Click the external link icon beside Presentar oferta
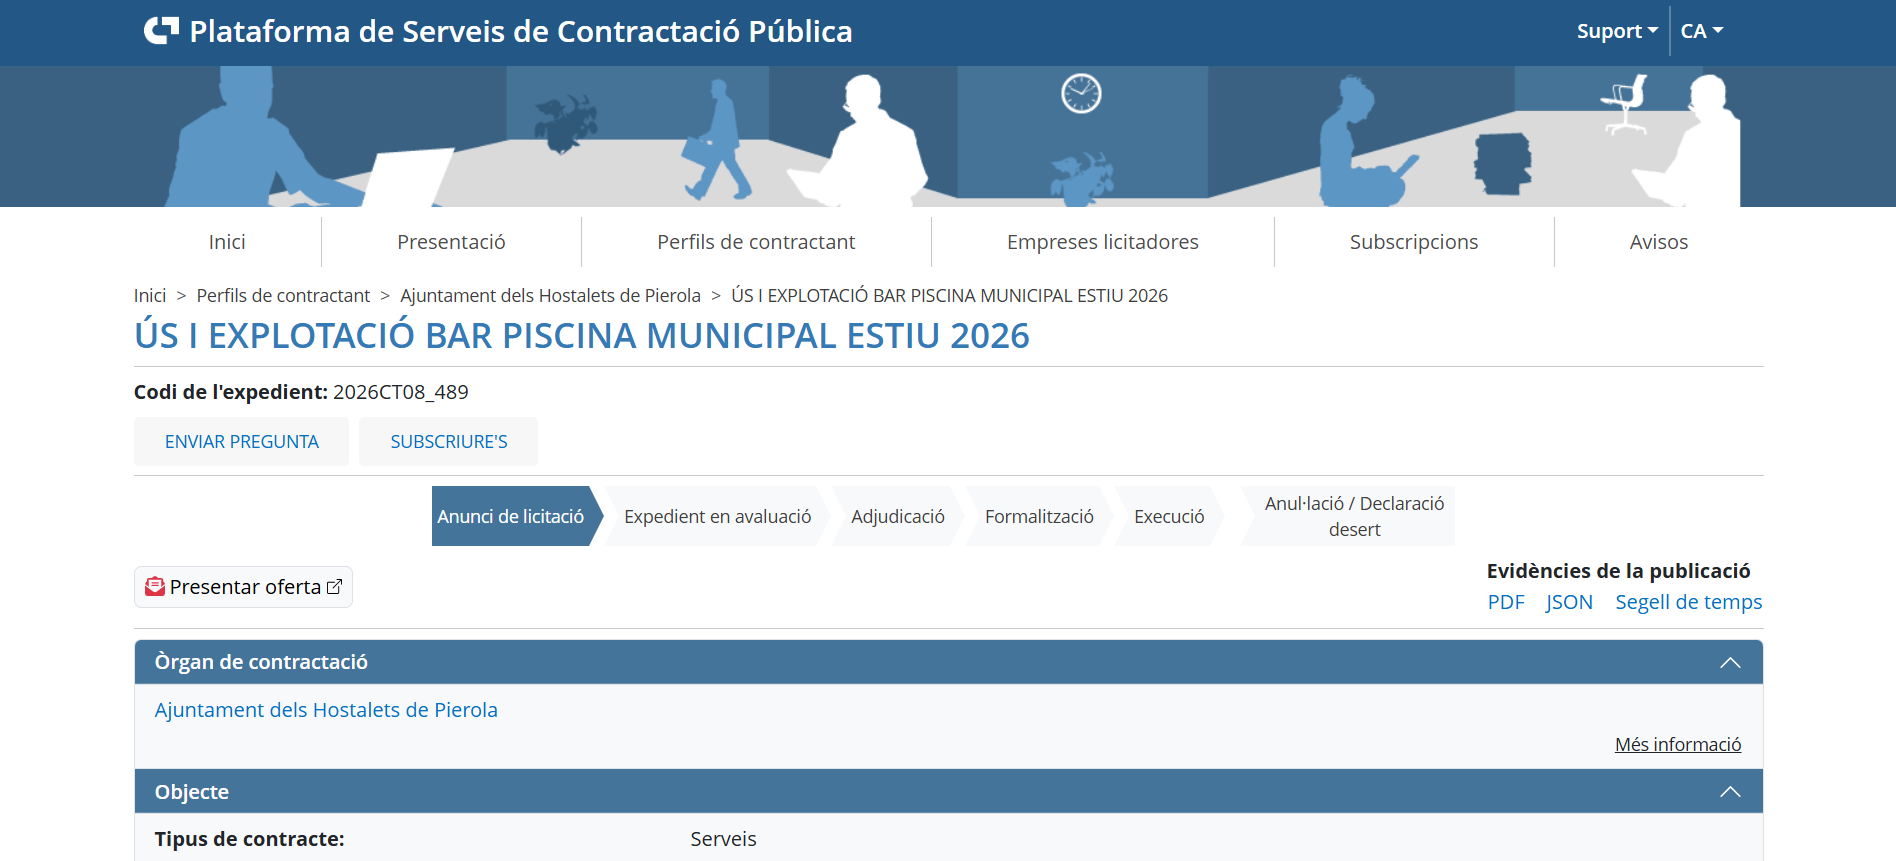The width and height of the screenshot is (1896, 861). (335, 587)
